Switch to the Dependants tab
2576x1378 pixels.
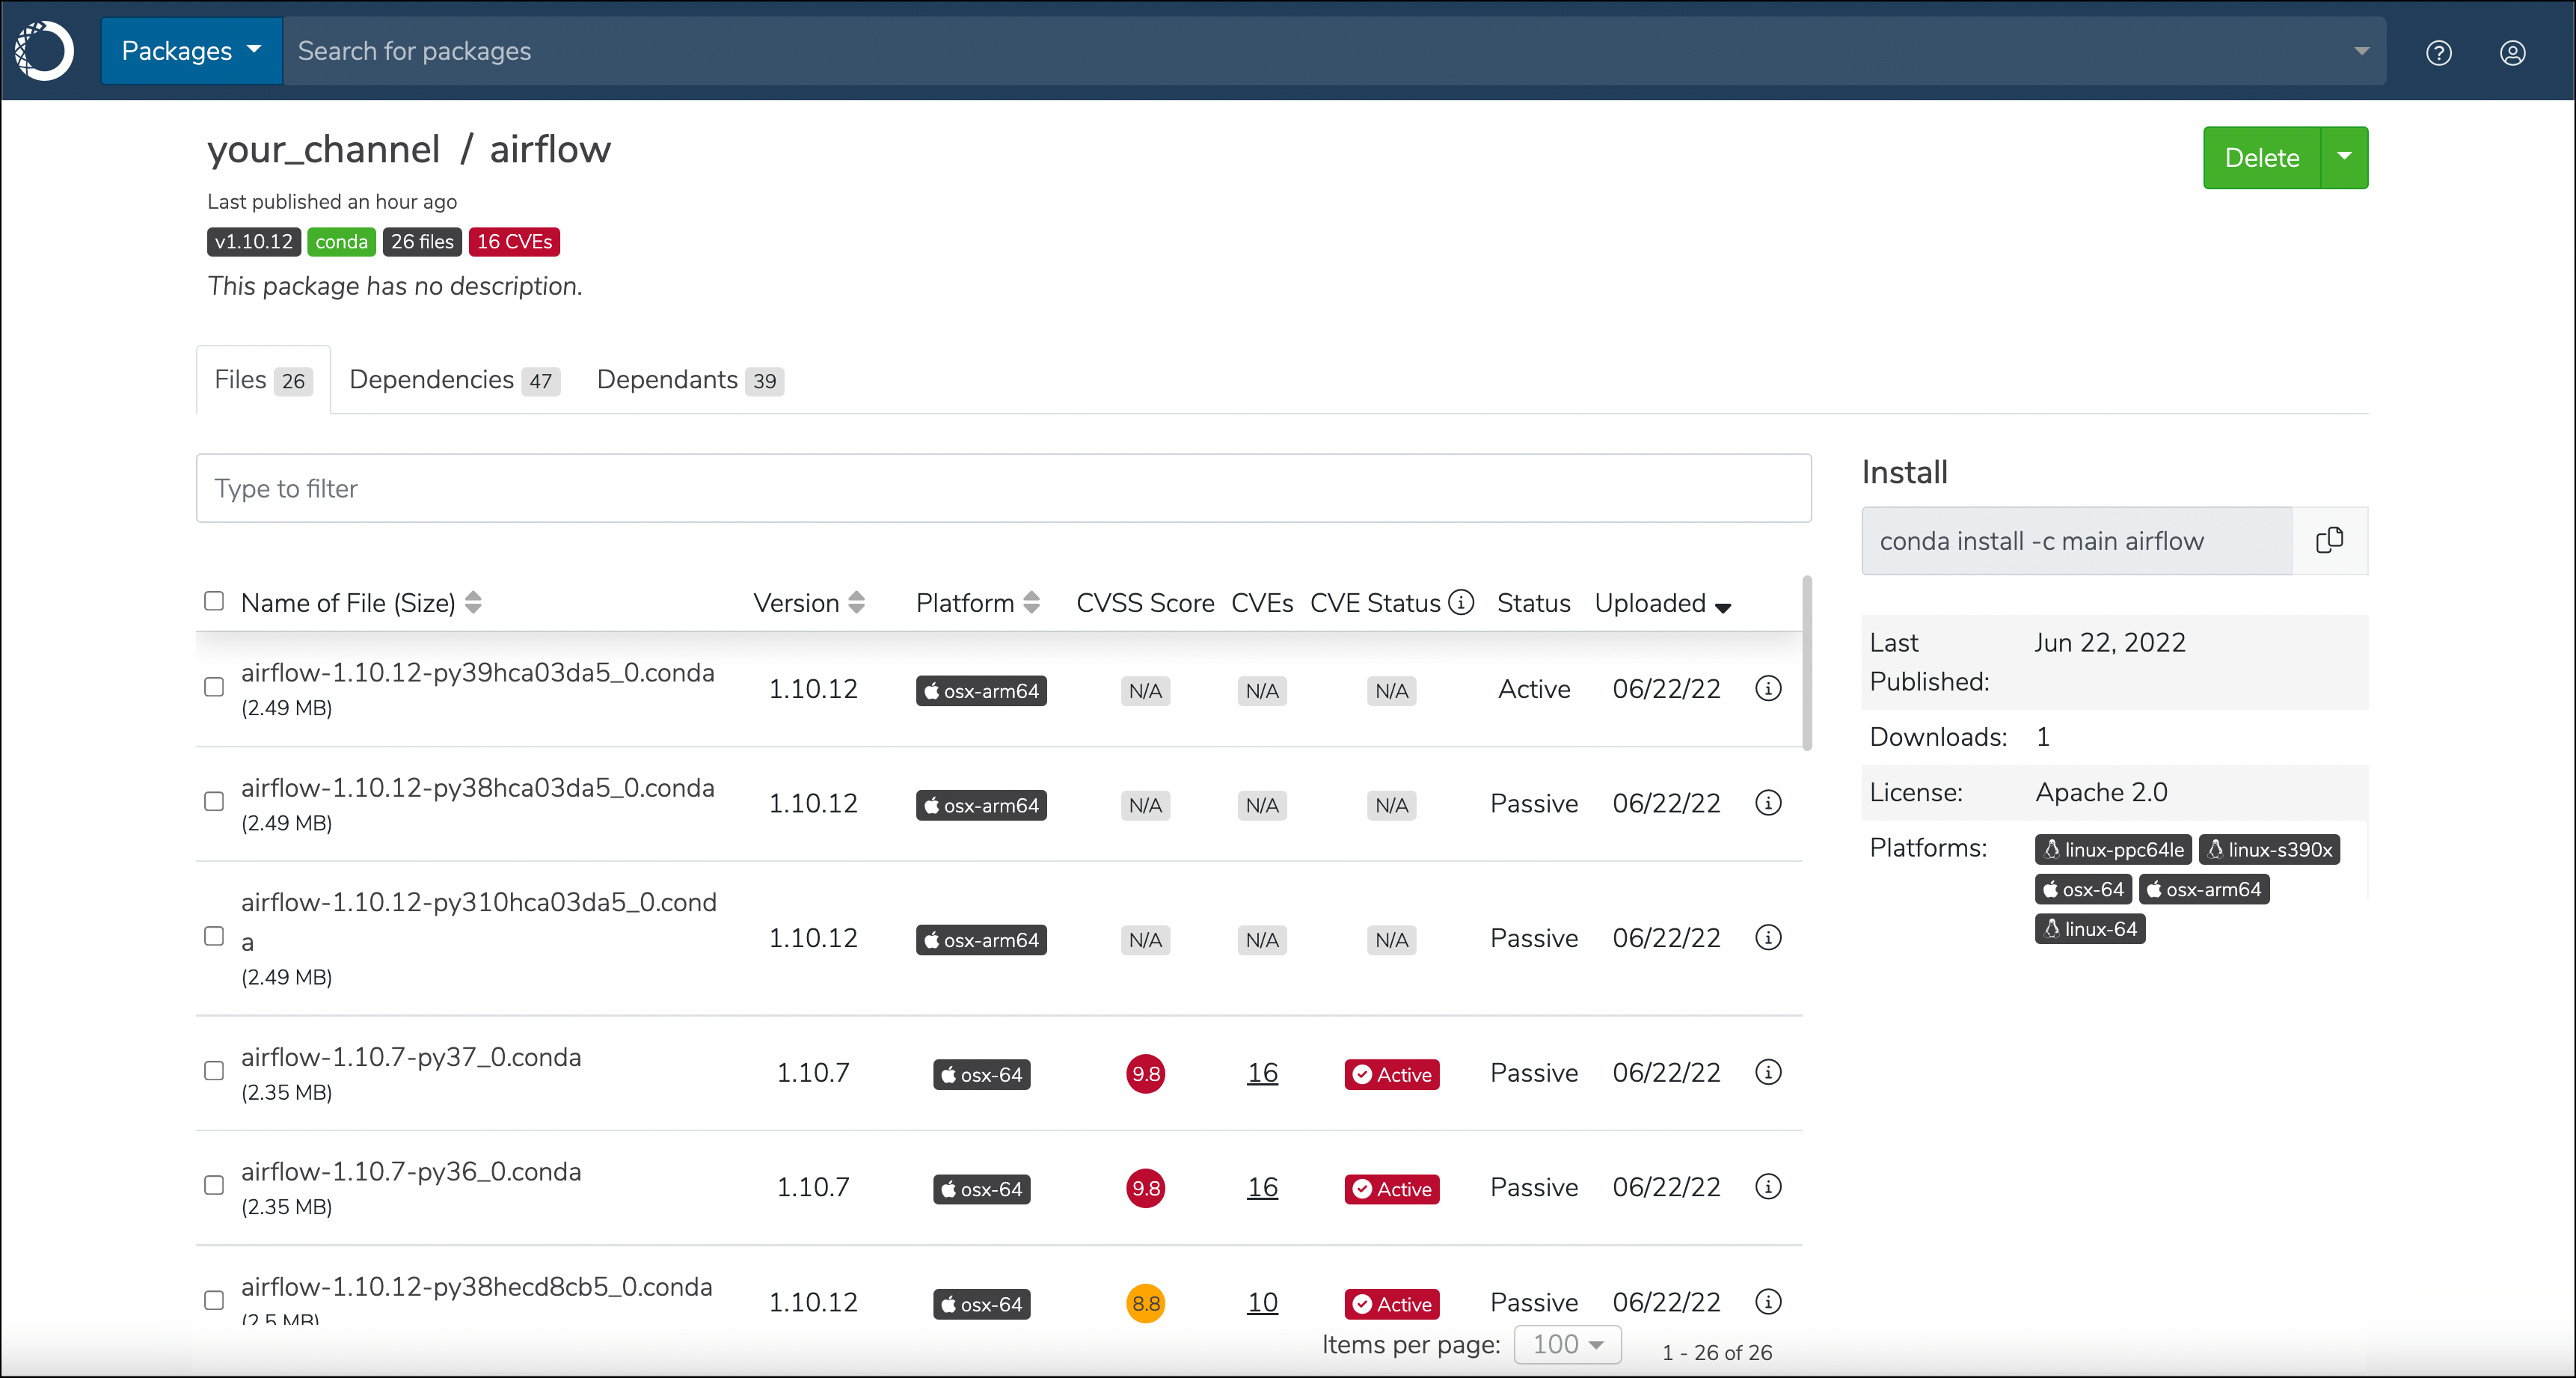690,380
